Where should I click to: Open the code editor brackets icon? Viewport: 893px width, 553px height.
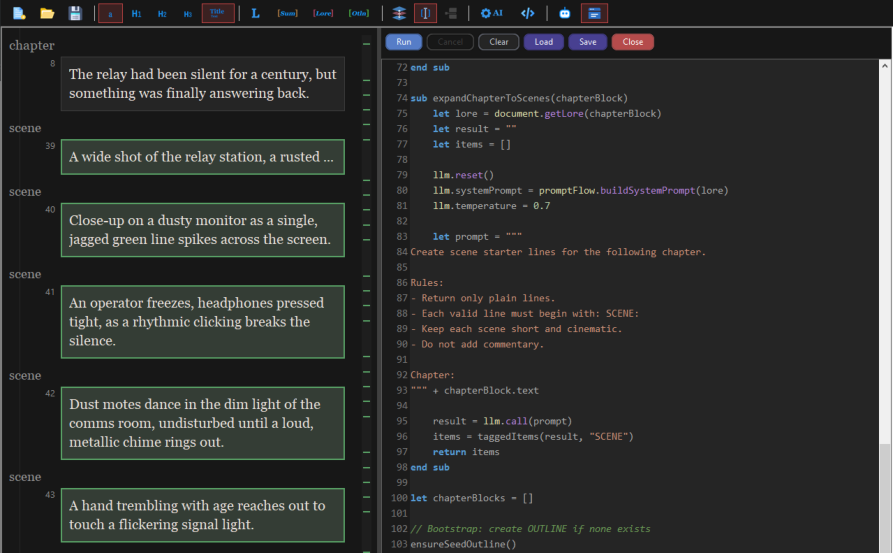[x=528, y=13]
